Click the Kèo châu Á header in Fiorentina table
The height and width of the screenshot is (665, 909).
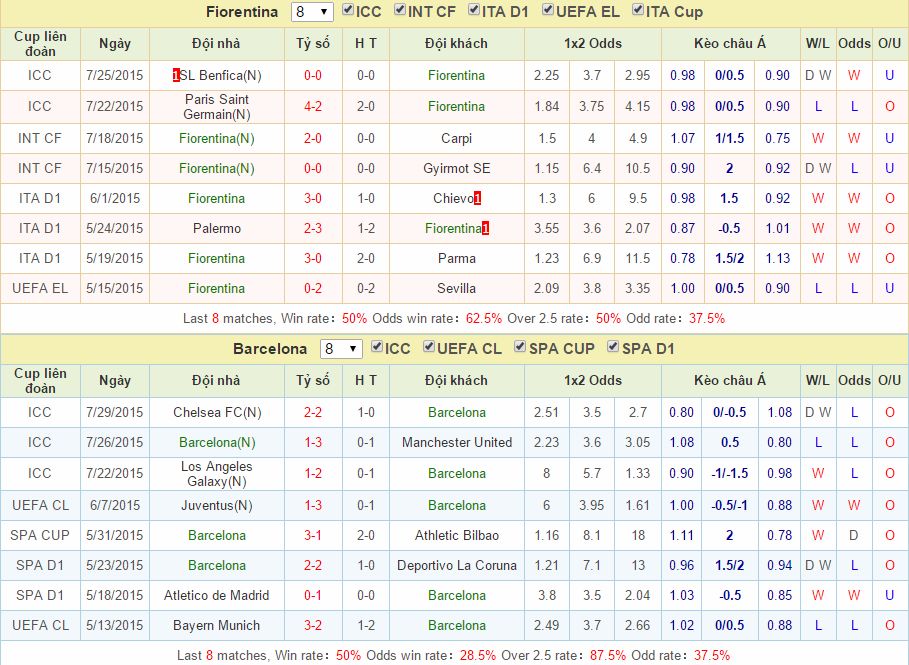click(x=729, y=43)
